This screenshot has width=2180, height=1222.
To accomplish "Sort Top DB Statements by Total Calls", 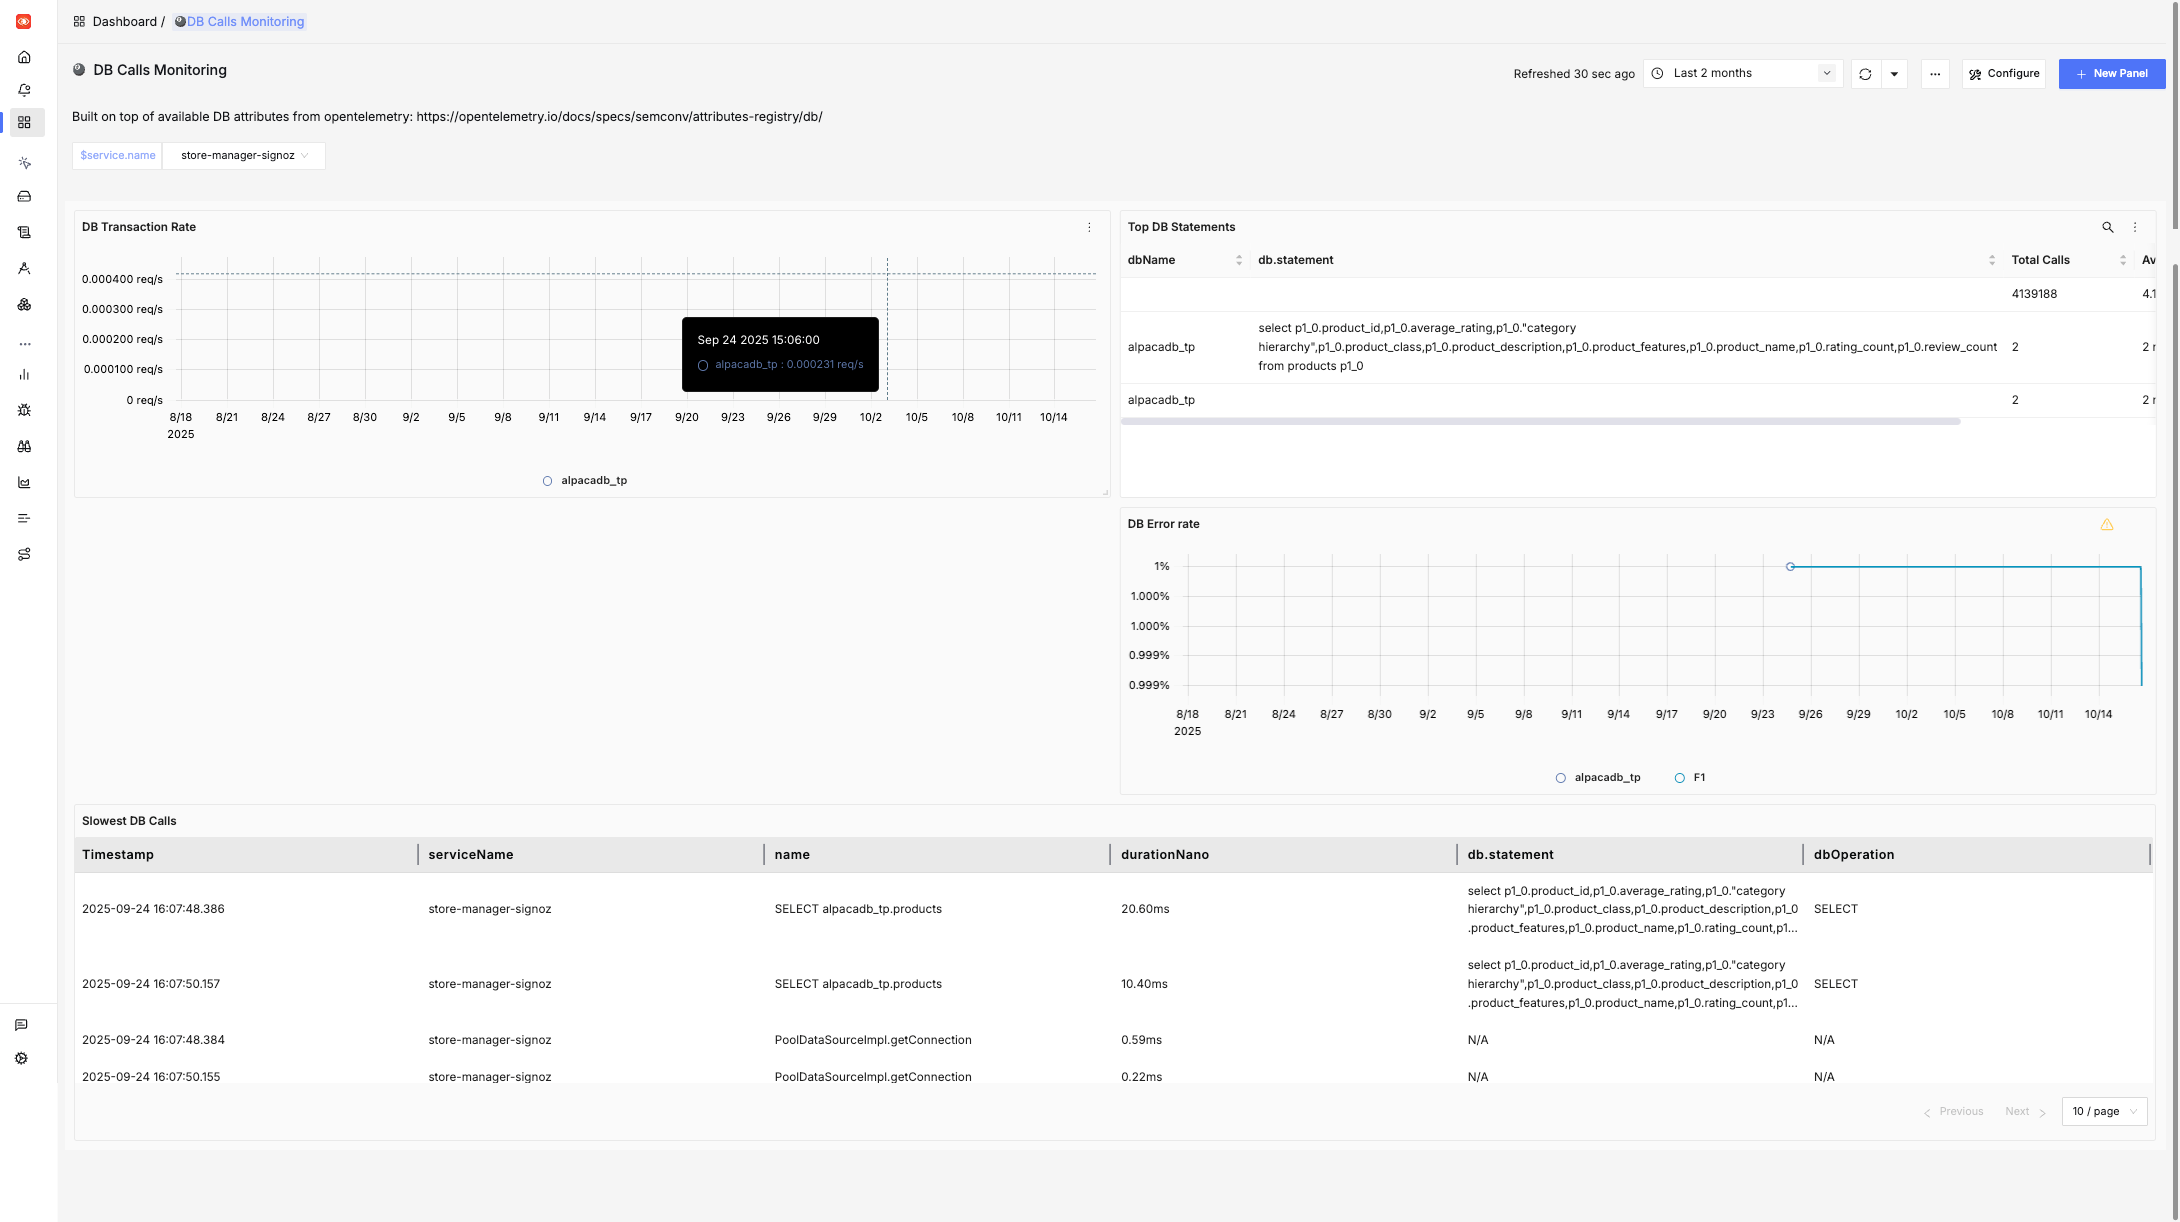I will (2124, 260).
